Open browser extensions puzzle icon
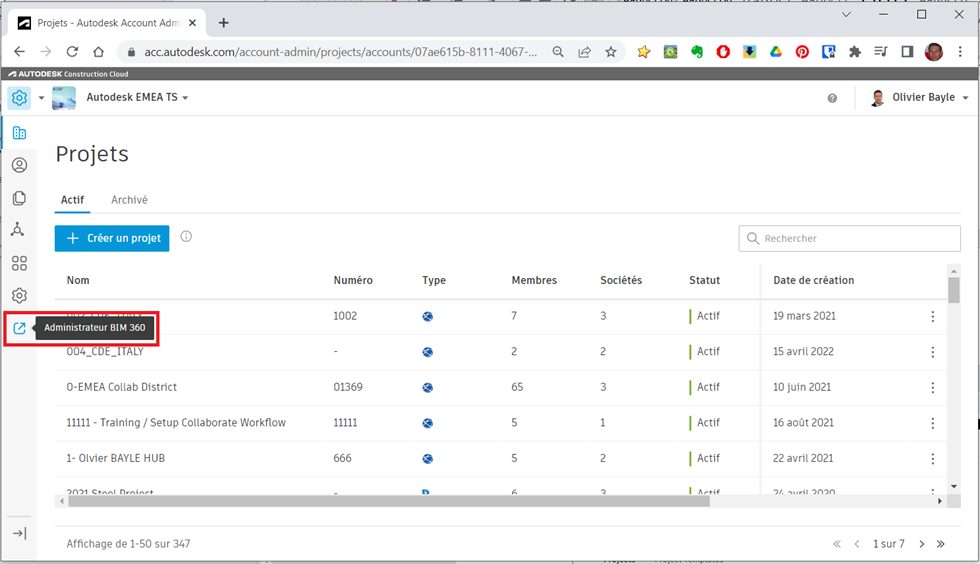The width and height of the screenshot is (980, 564). (854, 52)
